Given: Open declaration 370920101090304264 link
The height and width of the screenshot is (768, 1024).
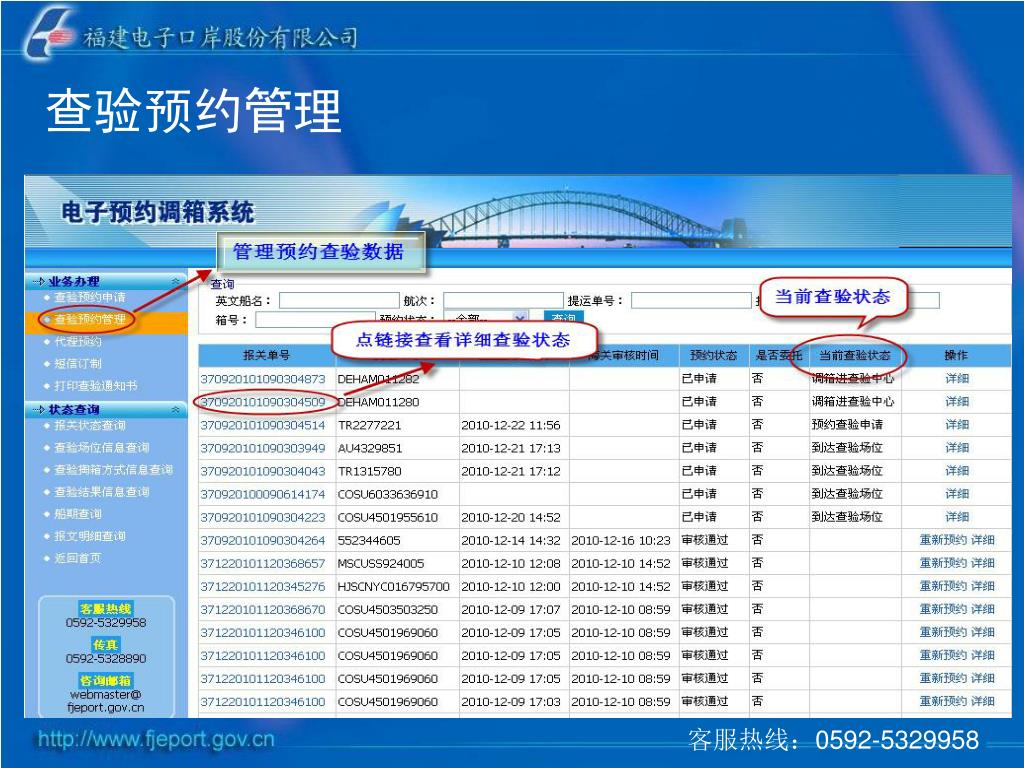Looking at the screenshot, I should click(263, 541).
